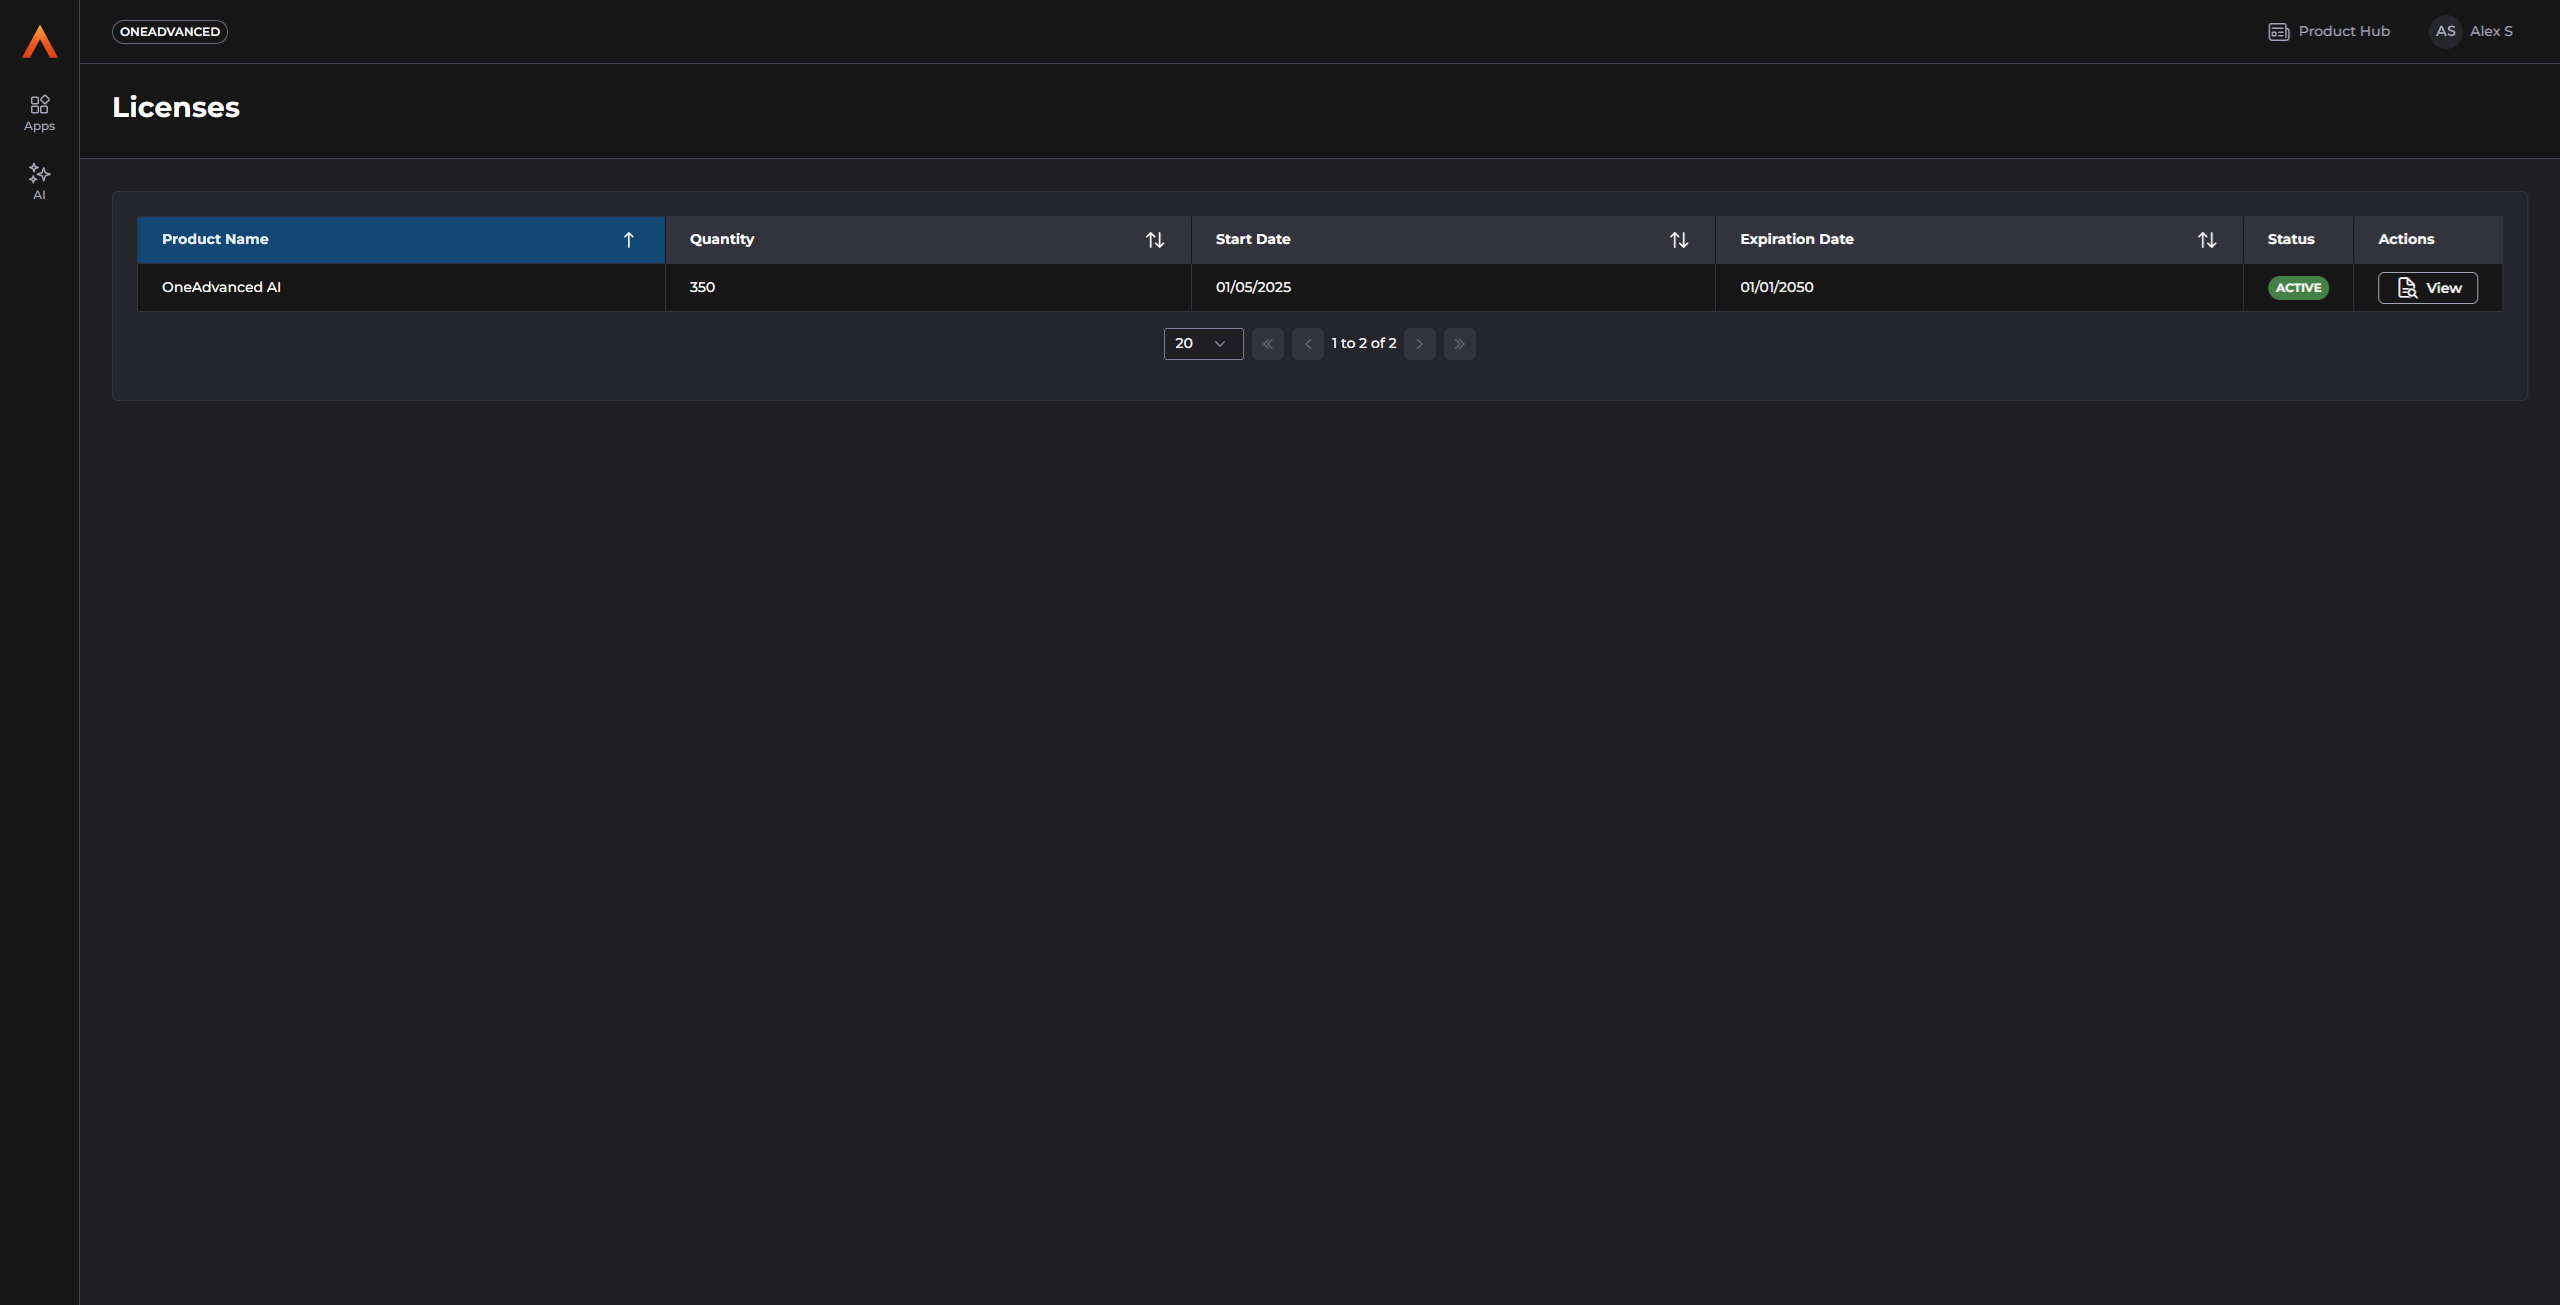Click the Start Date column header label

pos(1253,240)
